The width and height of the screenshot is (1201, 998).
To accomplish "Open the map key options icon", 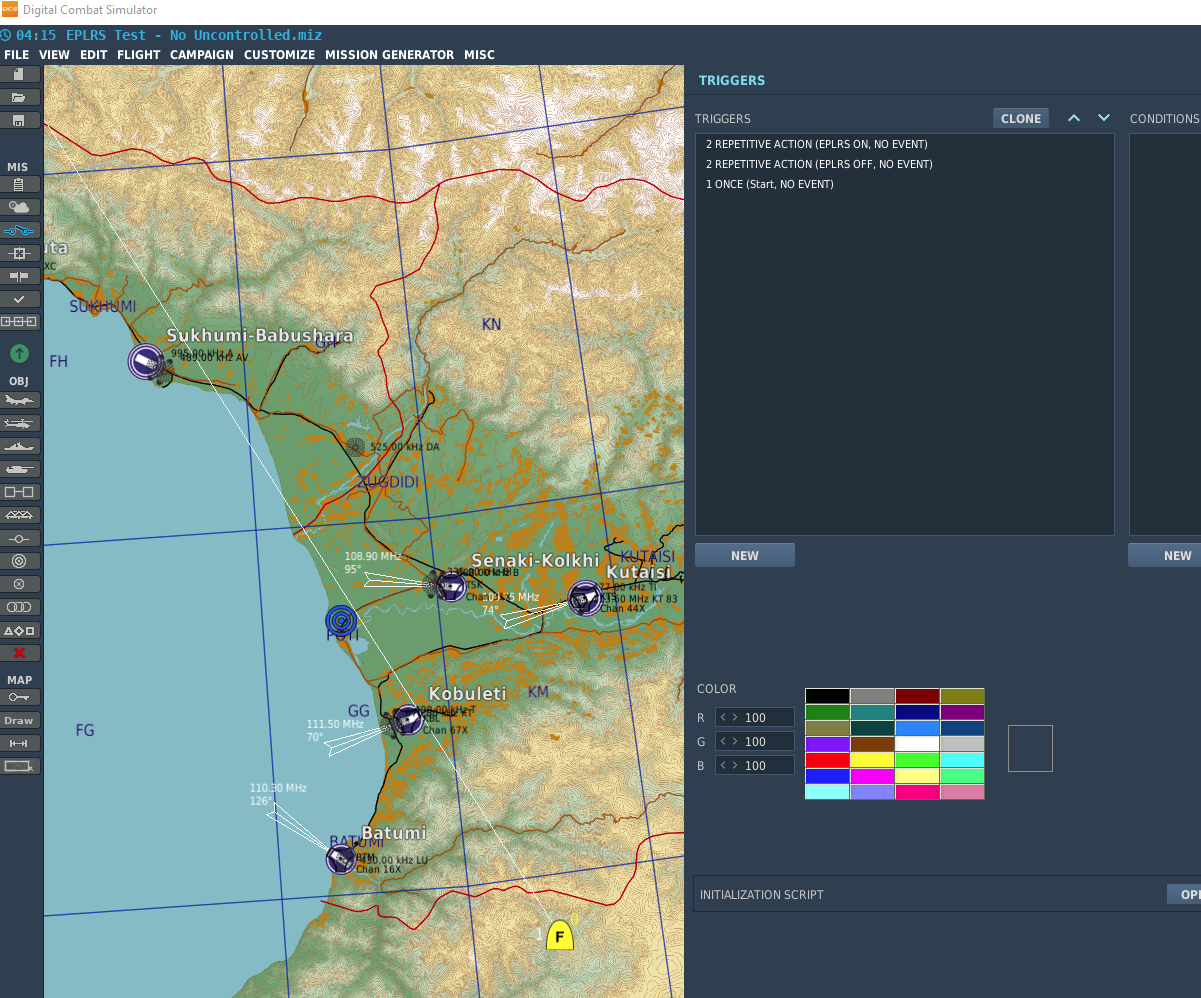I will point(20,697).
